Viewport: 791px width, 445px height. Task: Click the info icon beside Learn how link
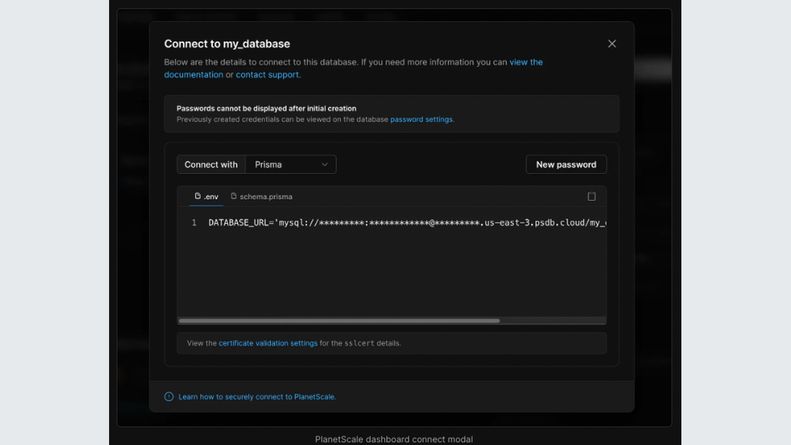pyautogui.click(x=169, y=397)
